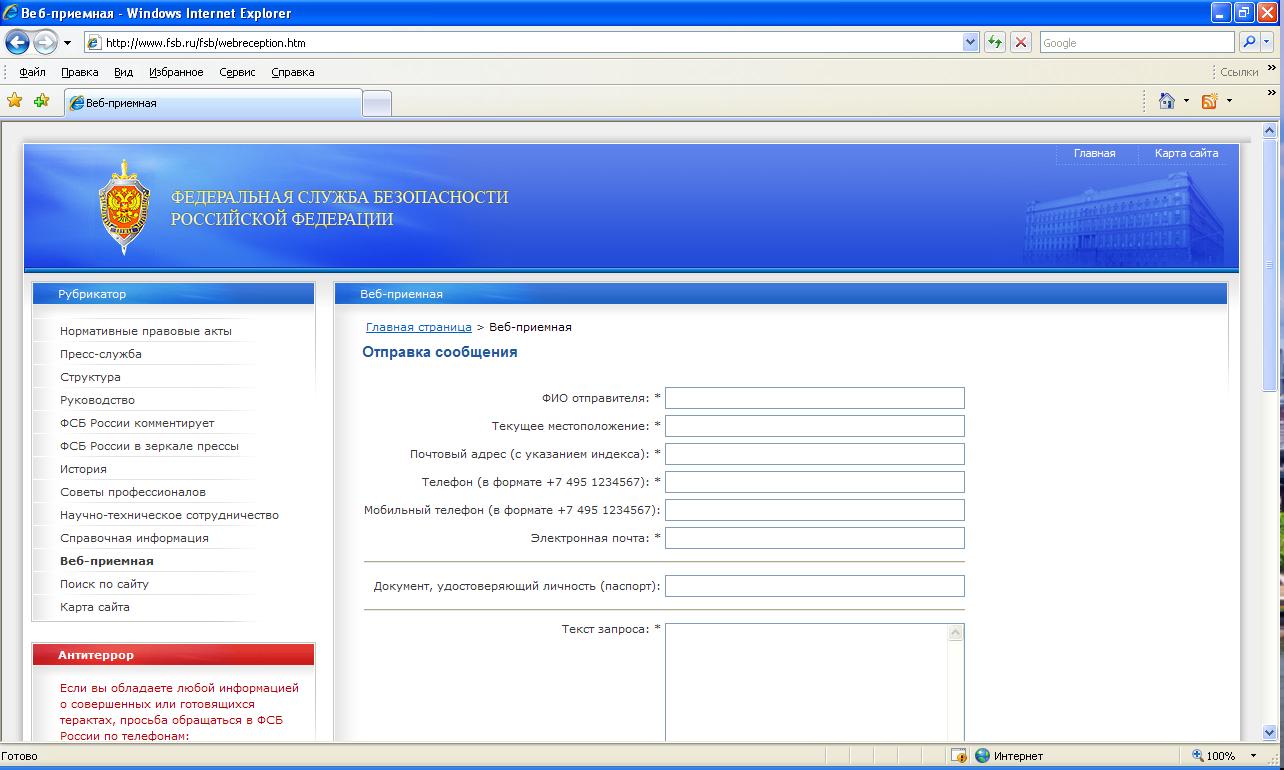Click the Главная link in the header

[1094, 153]
